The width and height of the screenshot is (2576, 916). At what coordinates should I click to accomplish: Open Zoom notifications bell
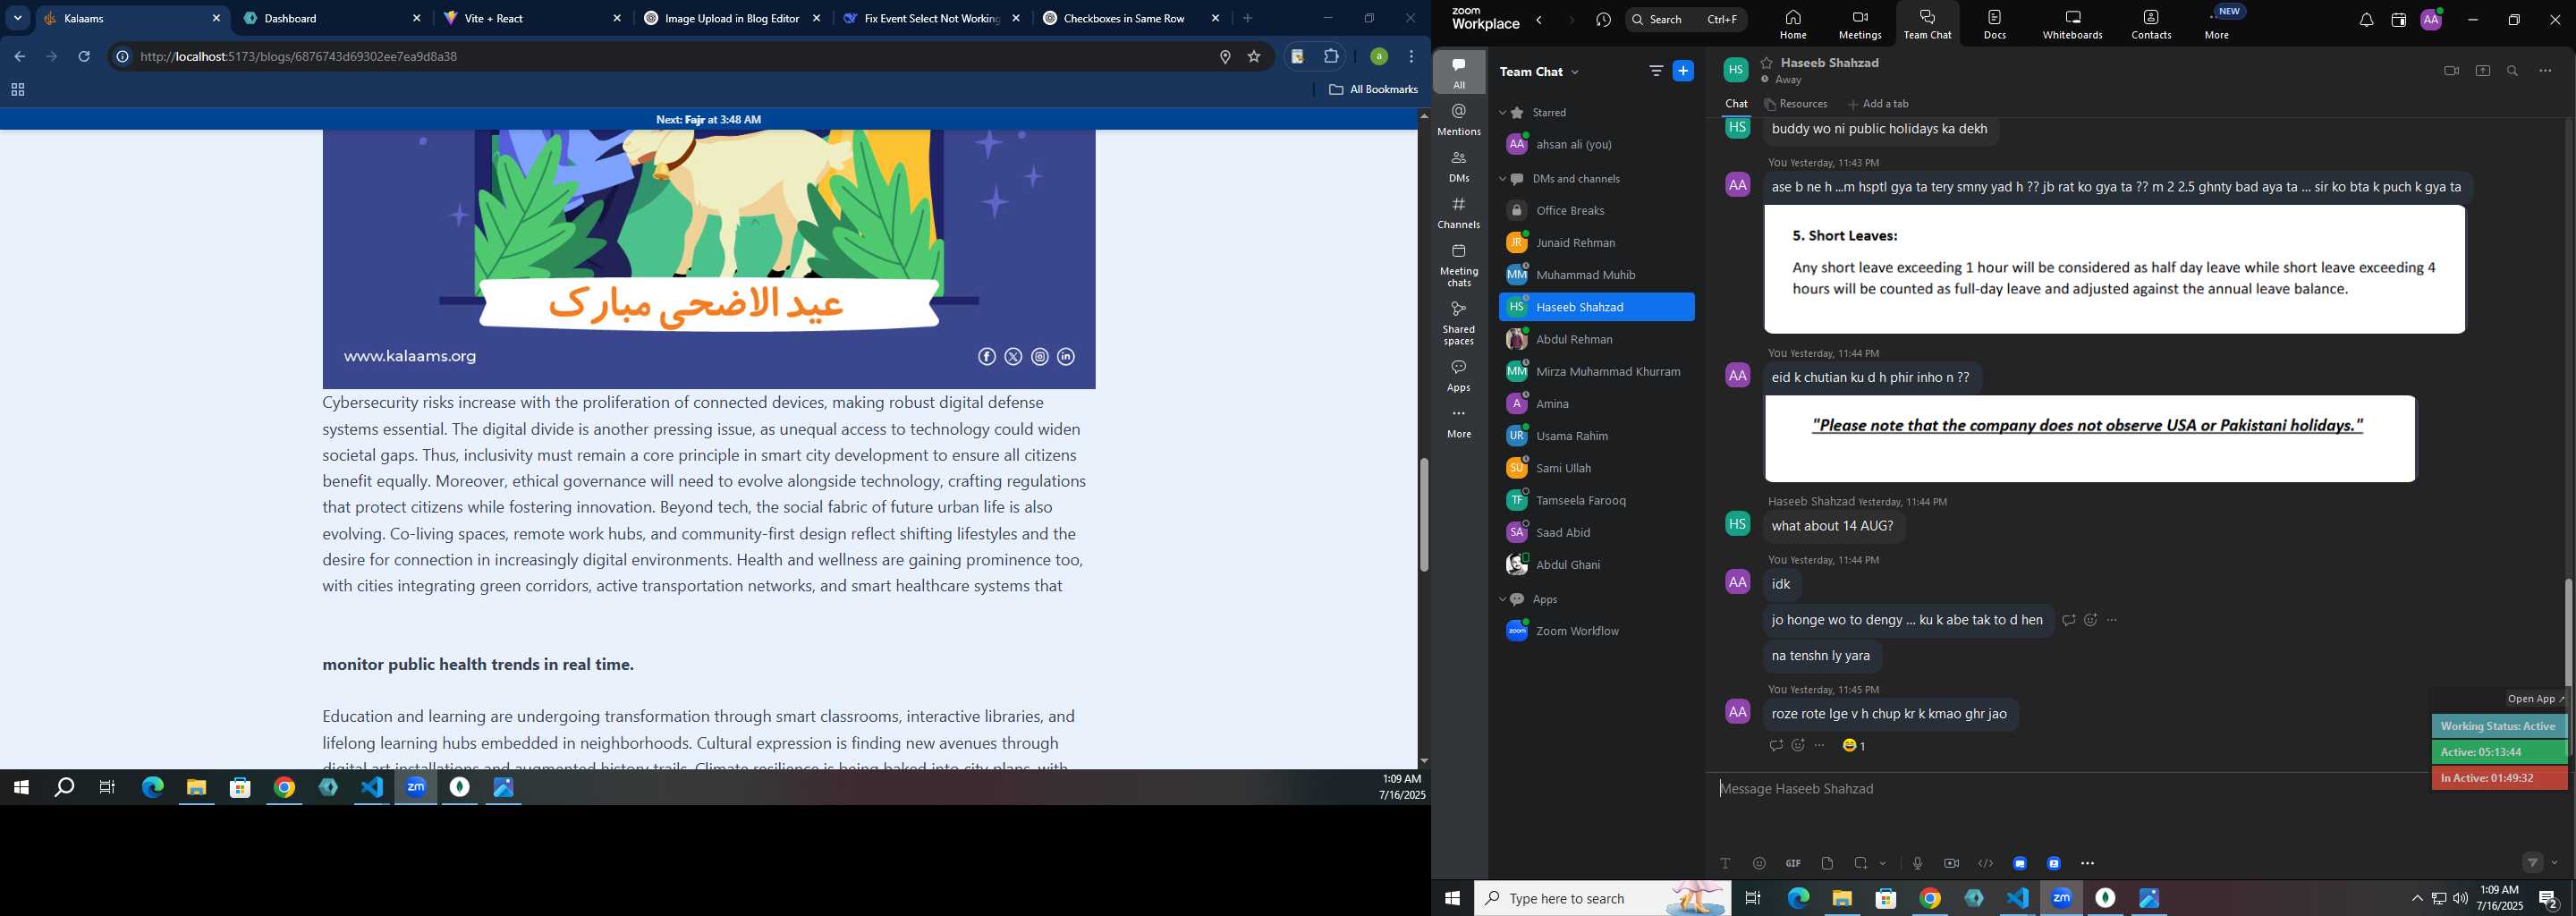(x=2366, y=20)
